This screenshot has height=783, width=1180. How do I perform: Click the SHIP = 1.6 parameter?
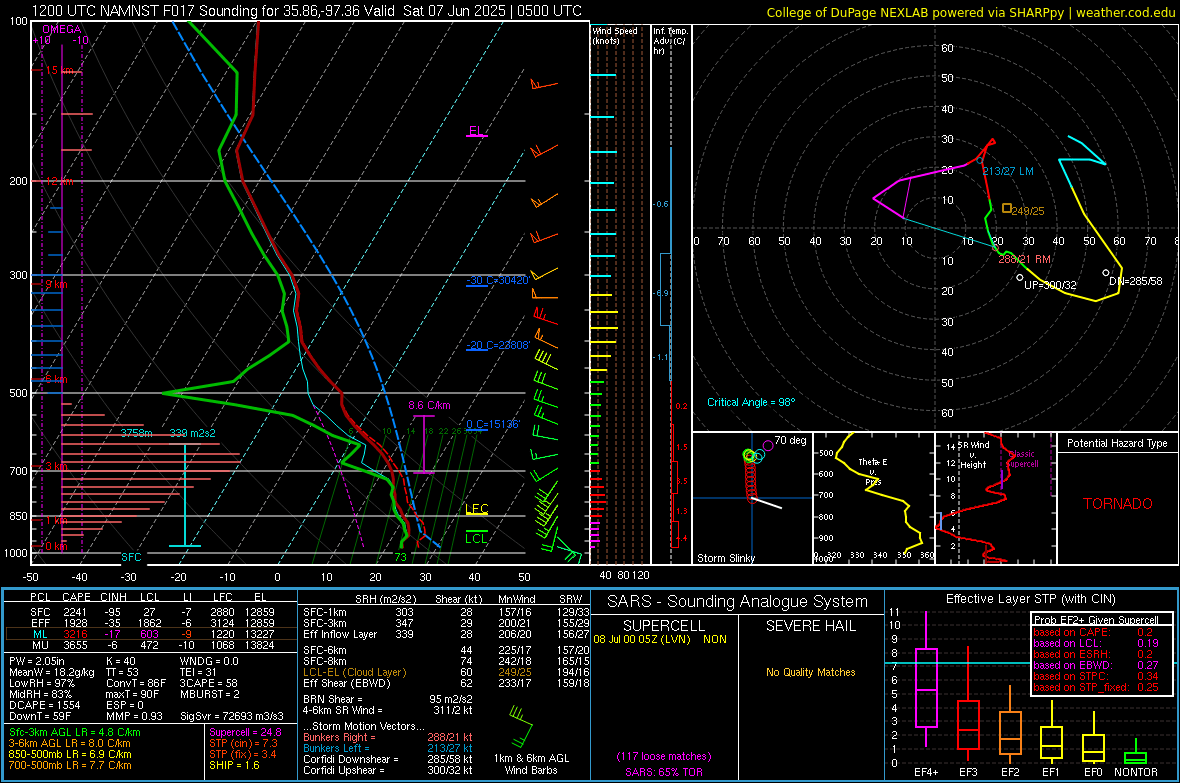234,765
